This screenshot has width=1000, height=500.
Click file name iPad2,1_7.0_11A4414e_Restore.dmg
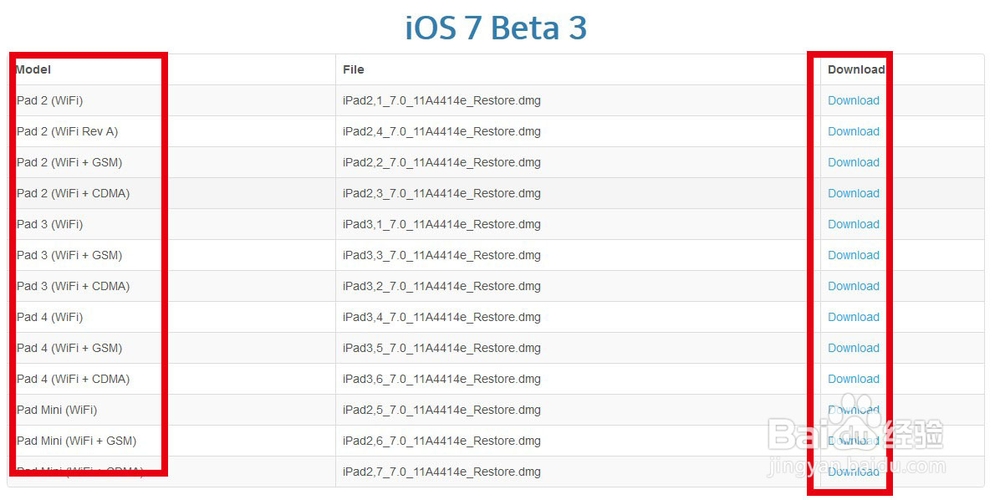pos(441,101)
